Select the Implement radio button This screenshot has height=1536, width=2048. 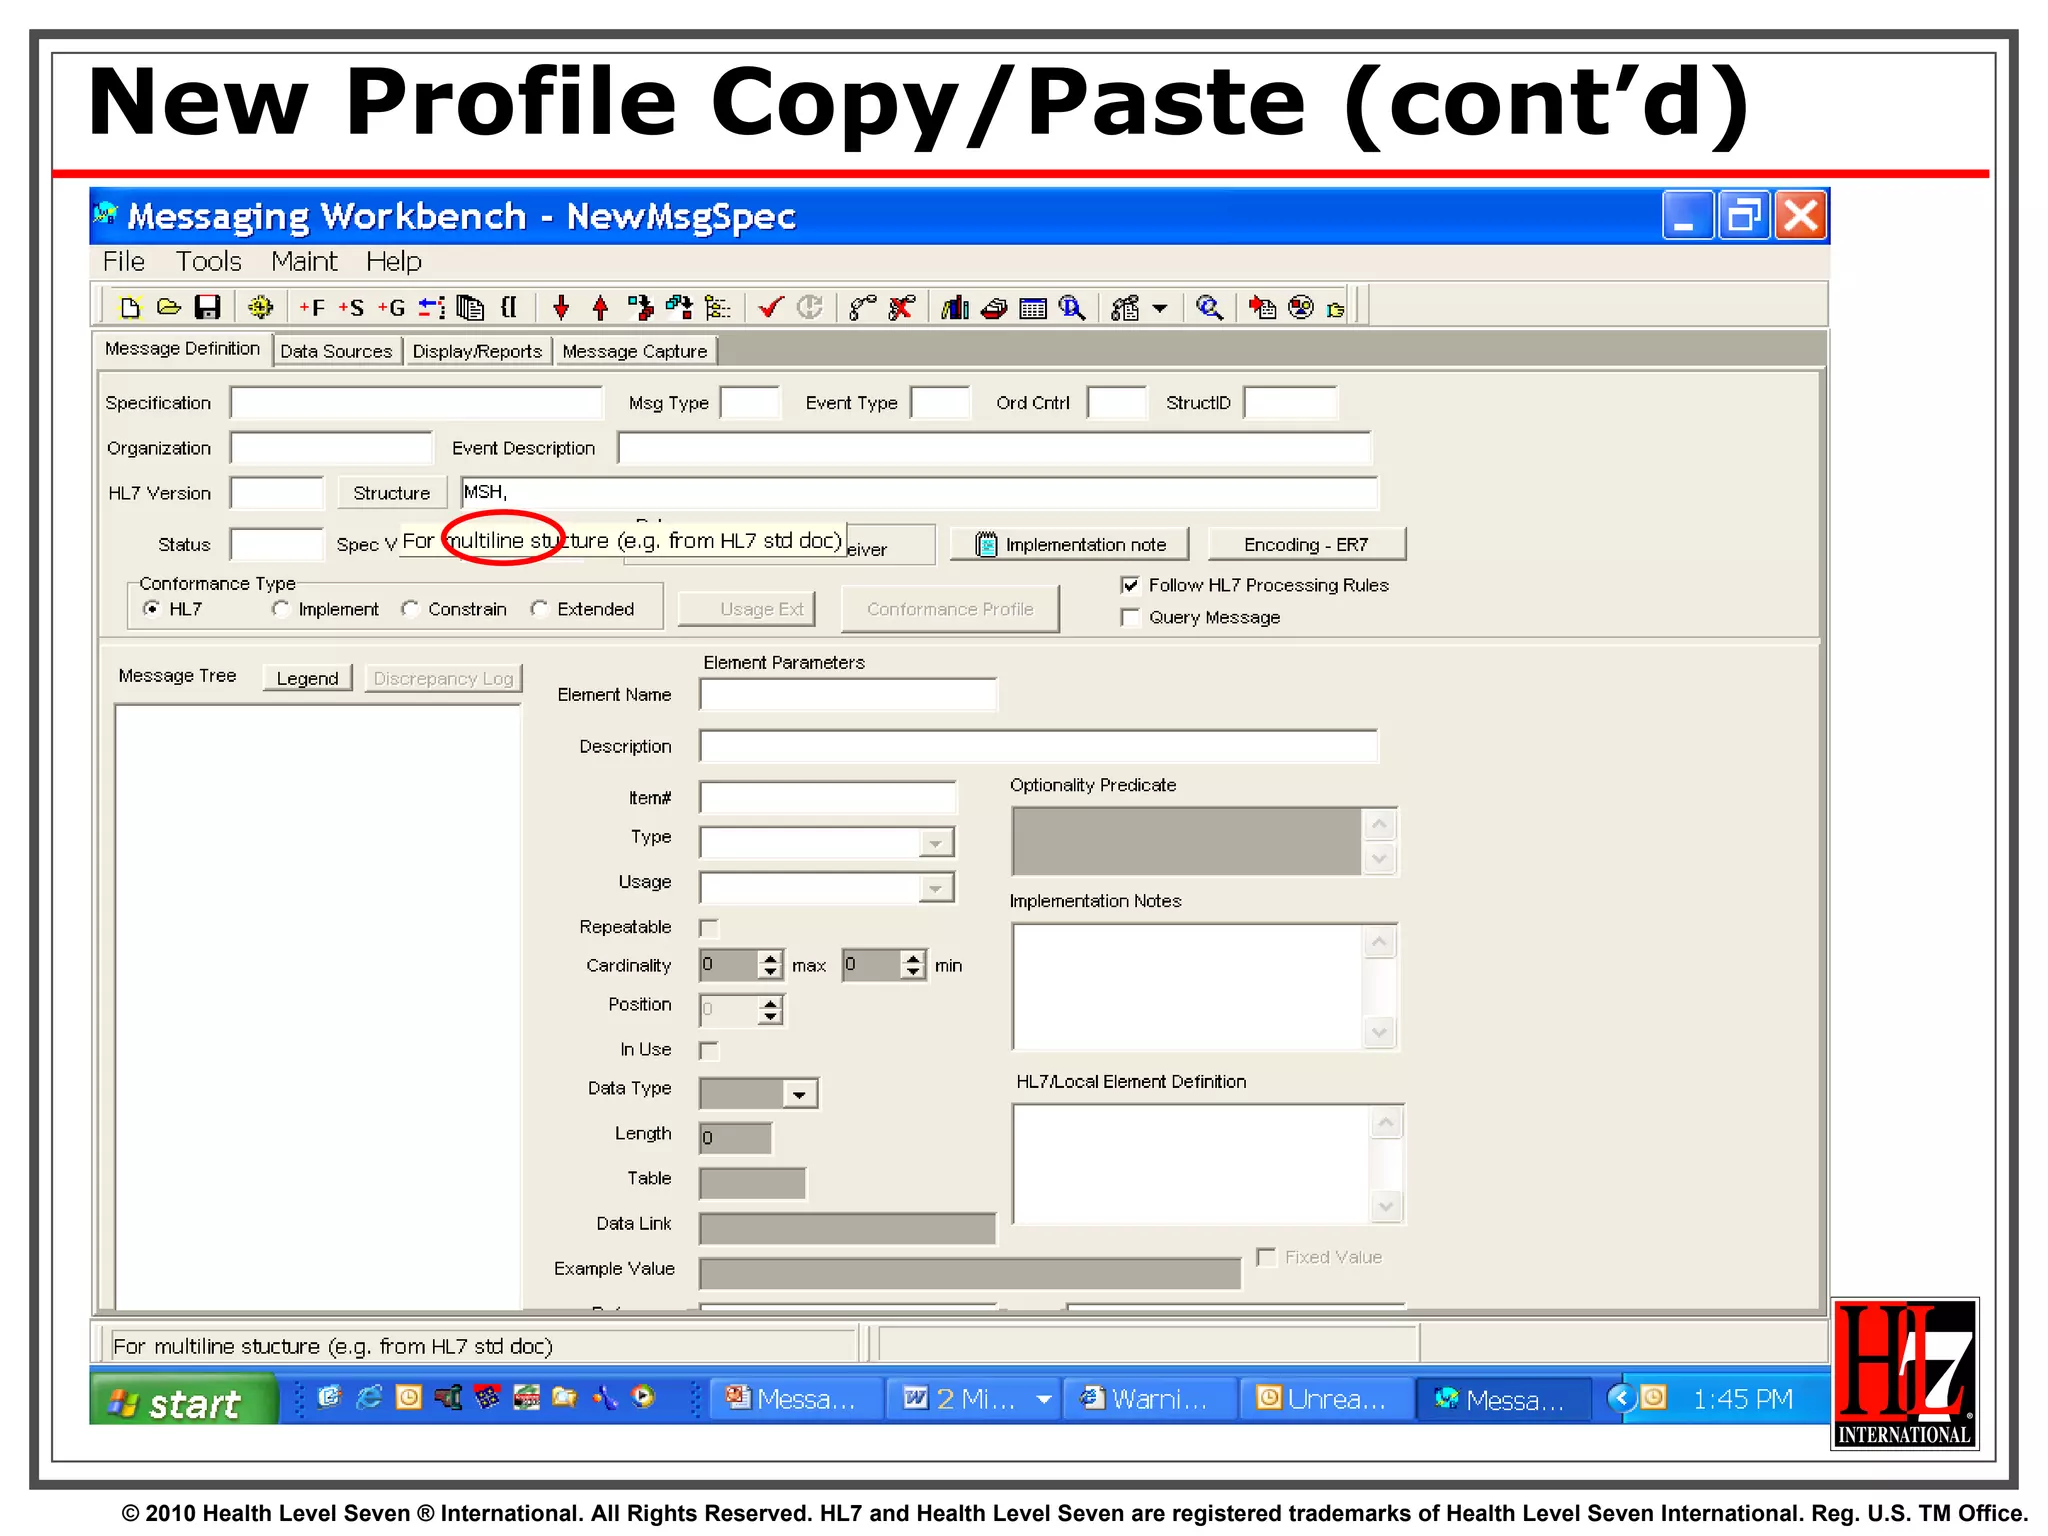pyautogui.click(x=281, y=609)
